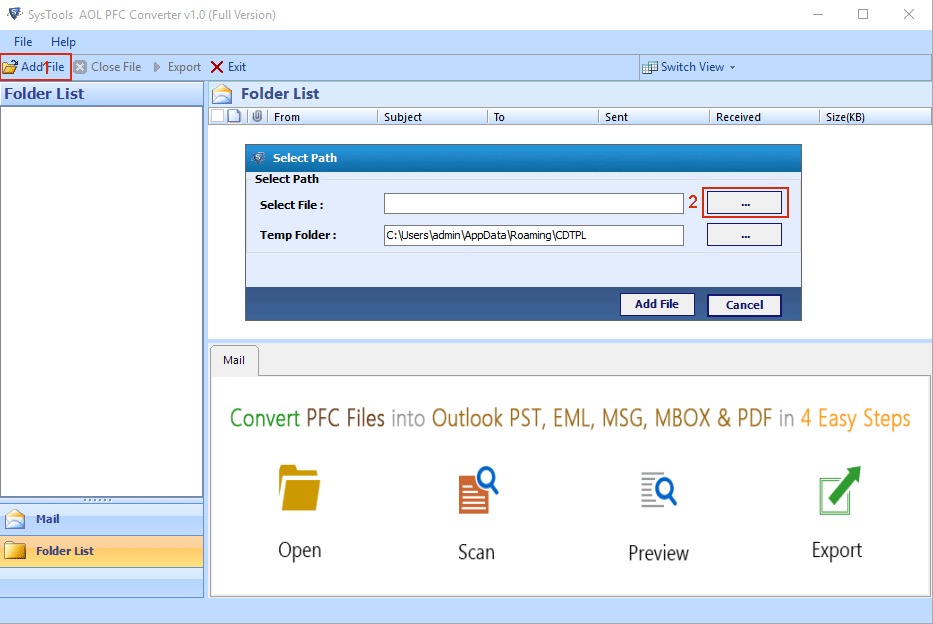Minimize the AOL PFC Converter window
Image resolution: width=933 pixels, height=624 pixels.
pos(818,14)
